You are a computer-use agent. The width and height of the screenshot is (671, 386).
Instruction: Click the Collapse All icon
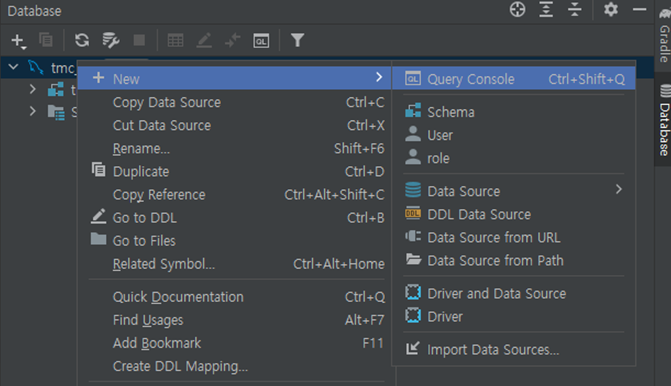575,9
